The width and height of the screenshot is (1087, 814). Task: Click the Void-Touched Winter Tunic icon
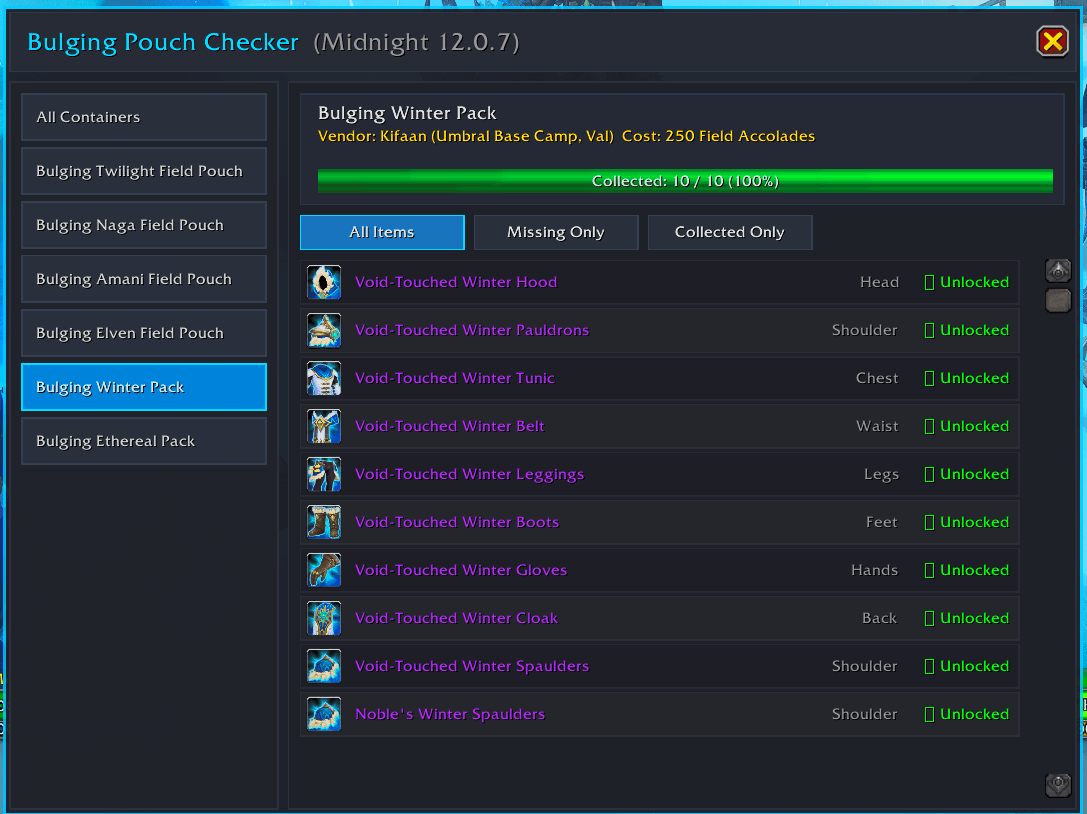coord(324,378)
